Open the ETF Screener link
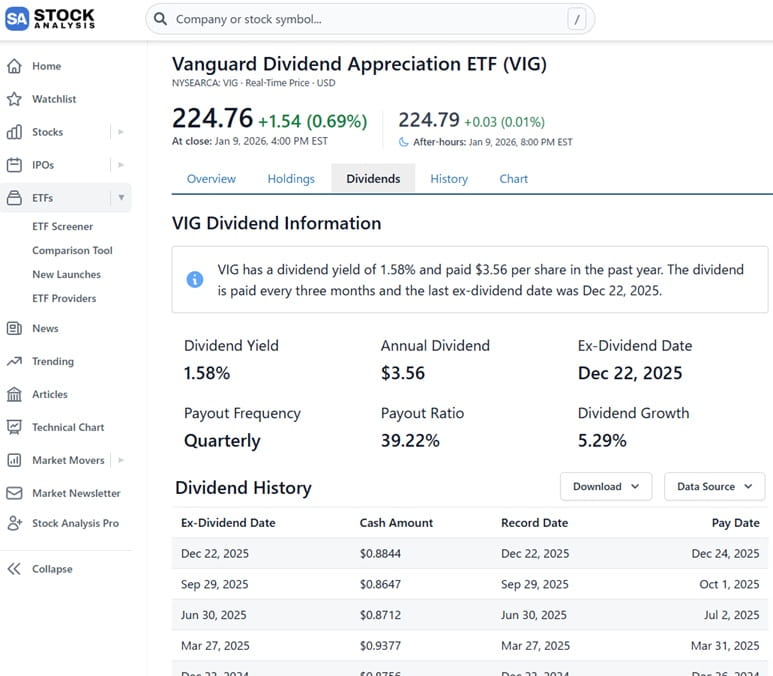Viewport: 773px width, 676px height. coord(62,227)
